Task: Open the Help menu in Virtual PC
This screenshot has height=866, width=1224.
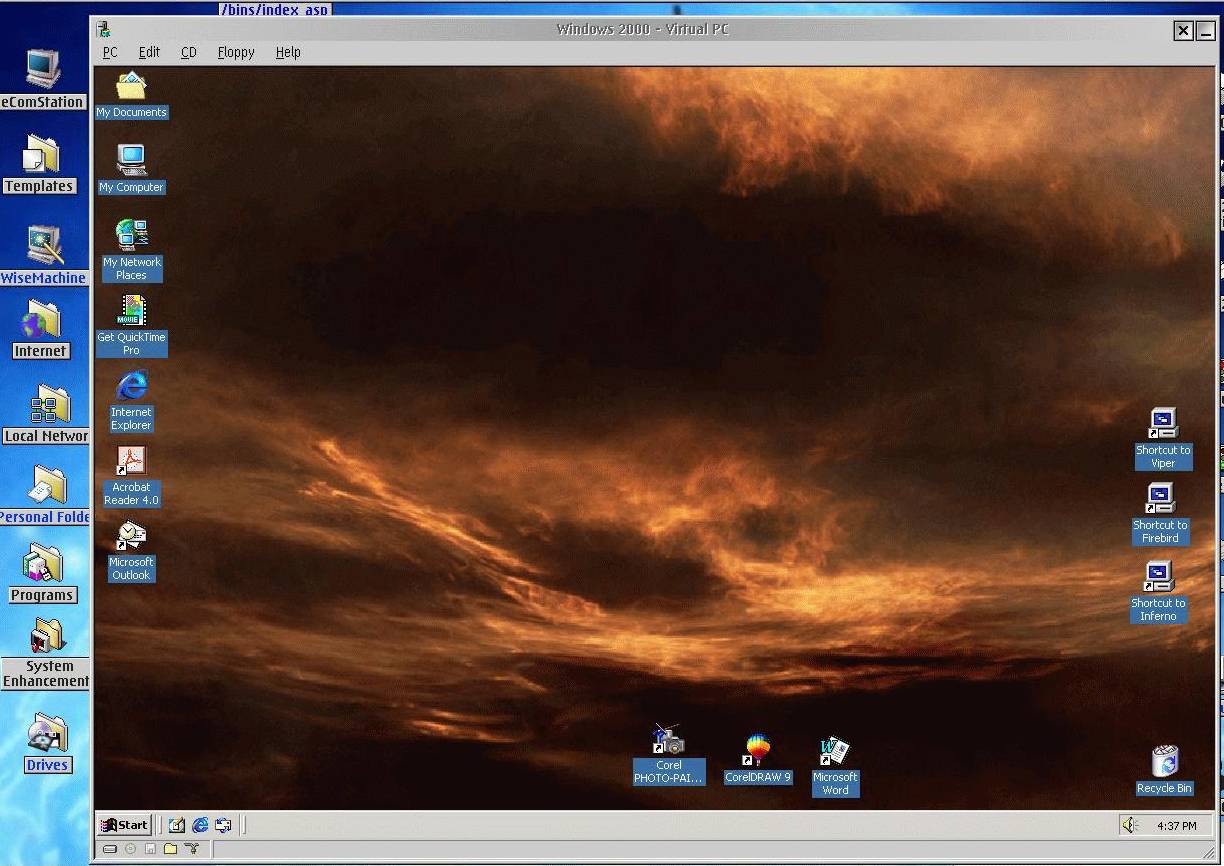Action: (x=288, y=52)
